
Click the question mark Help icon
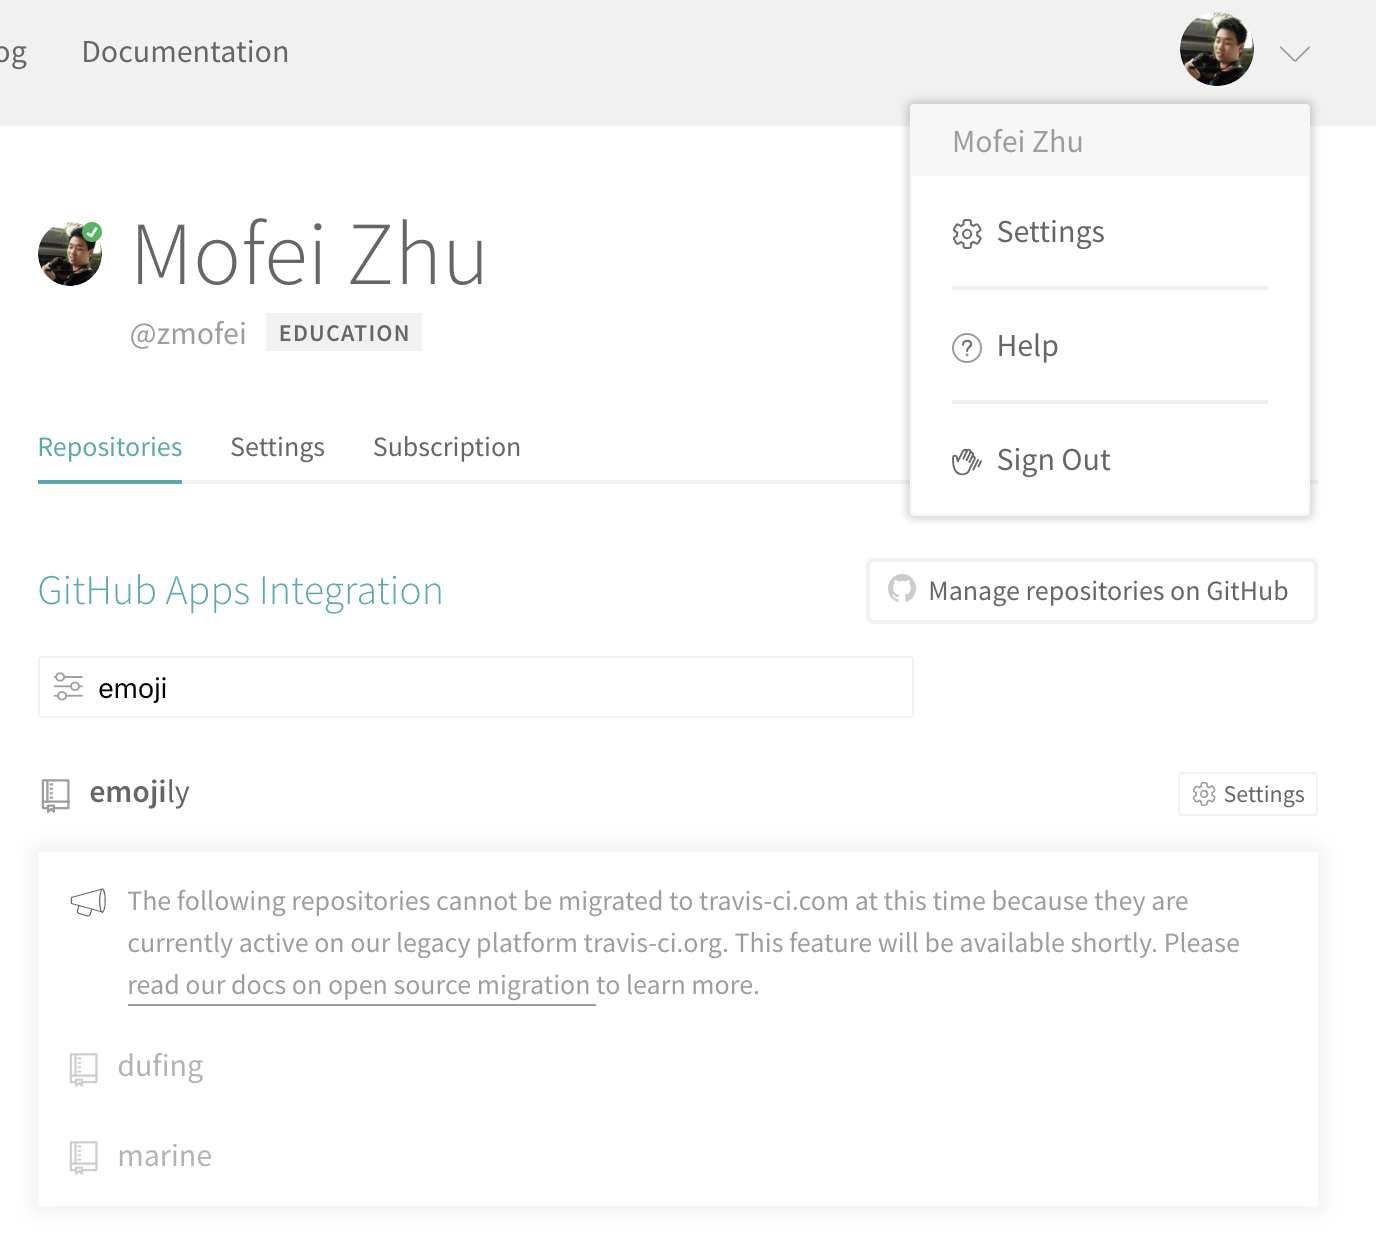(967, 348)
